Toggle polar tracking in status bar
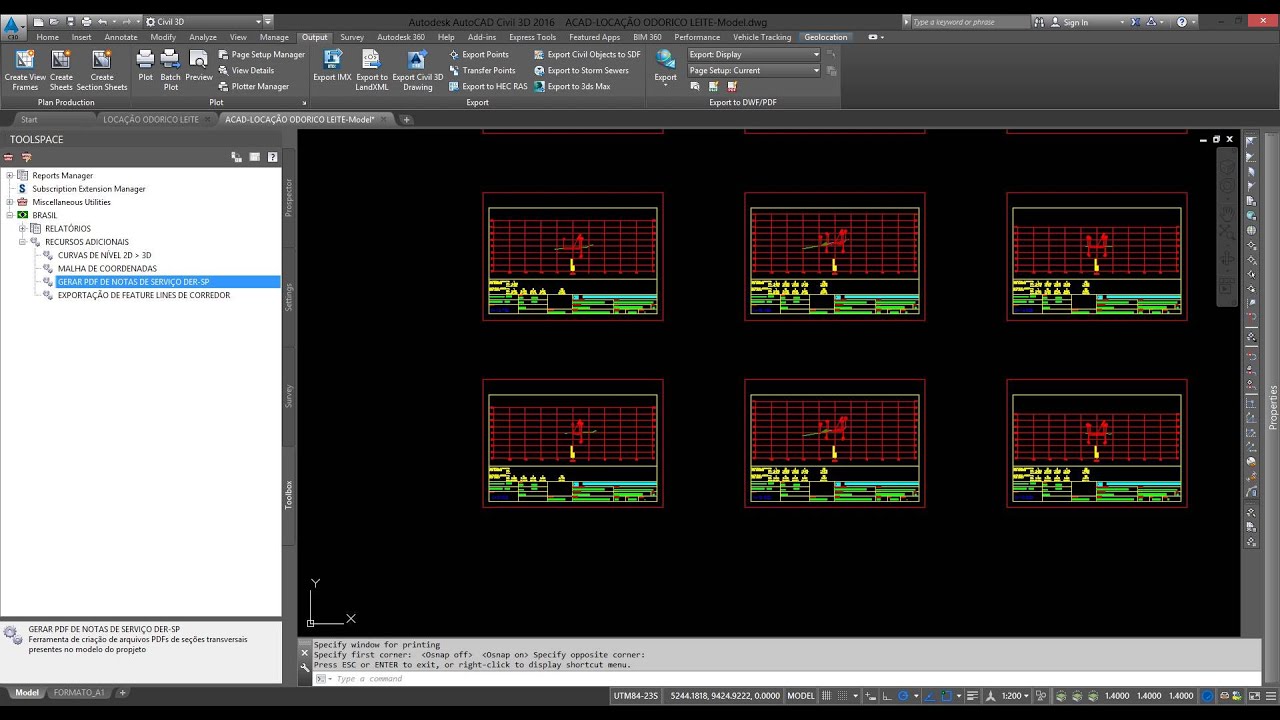This screenshot has height=720, width=1280. [x=903, y=696]
